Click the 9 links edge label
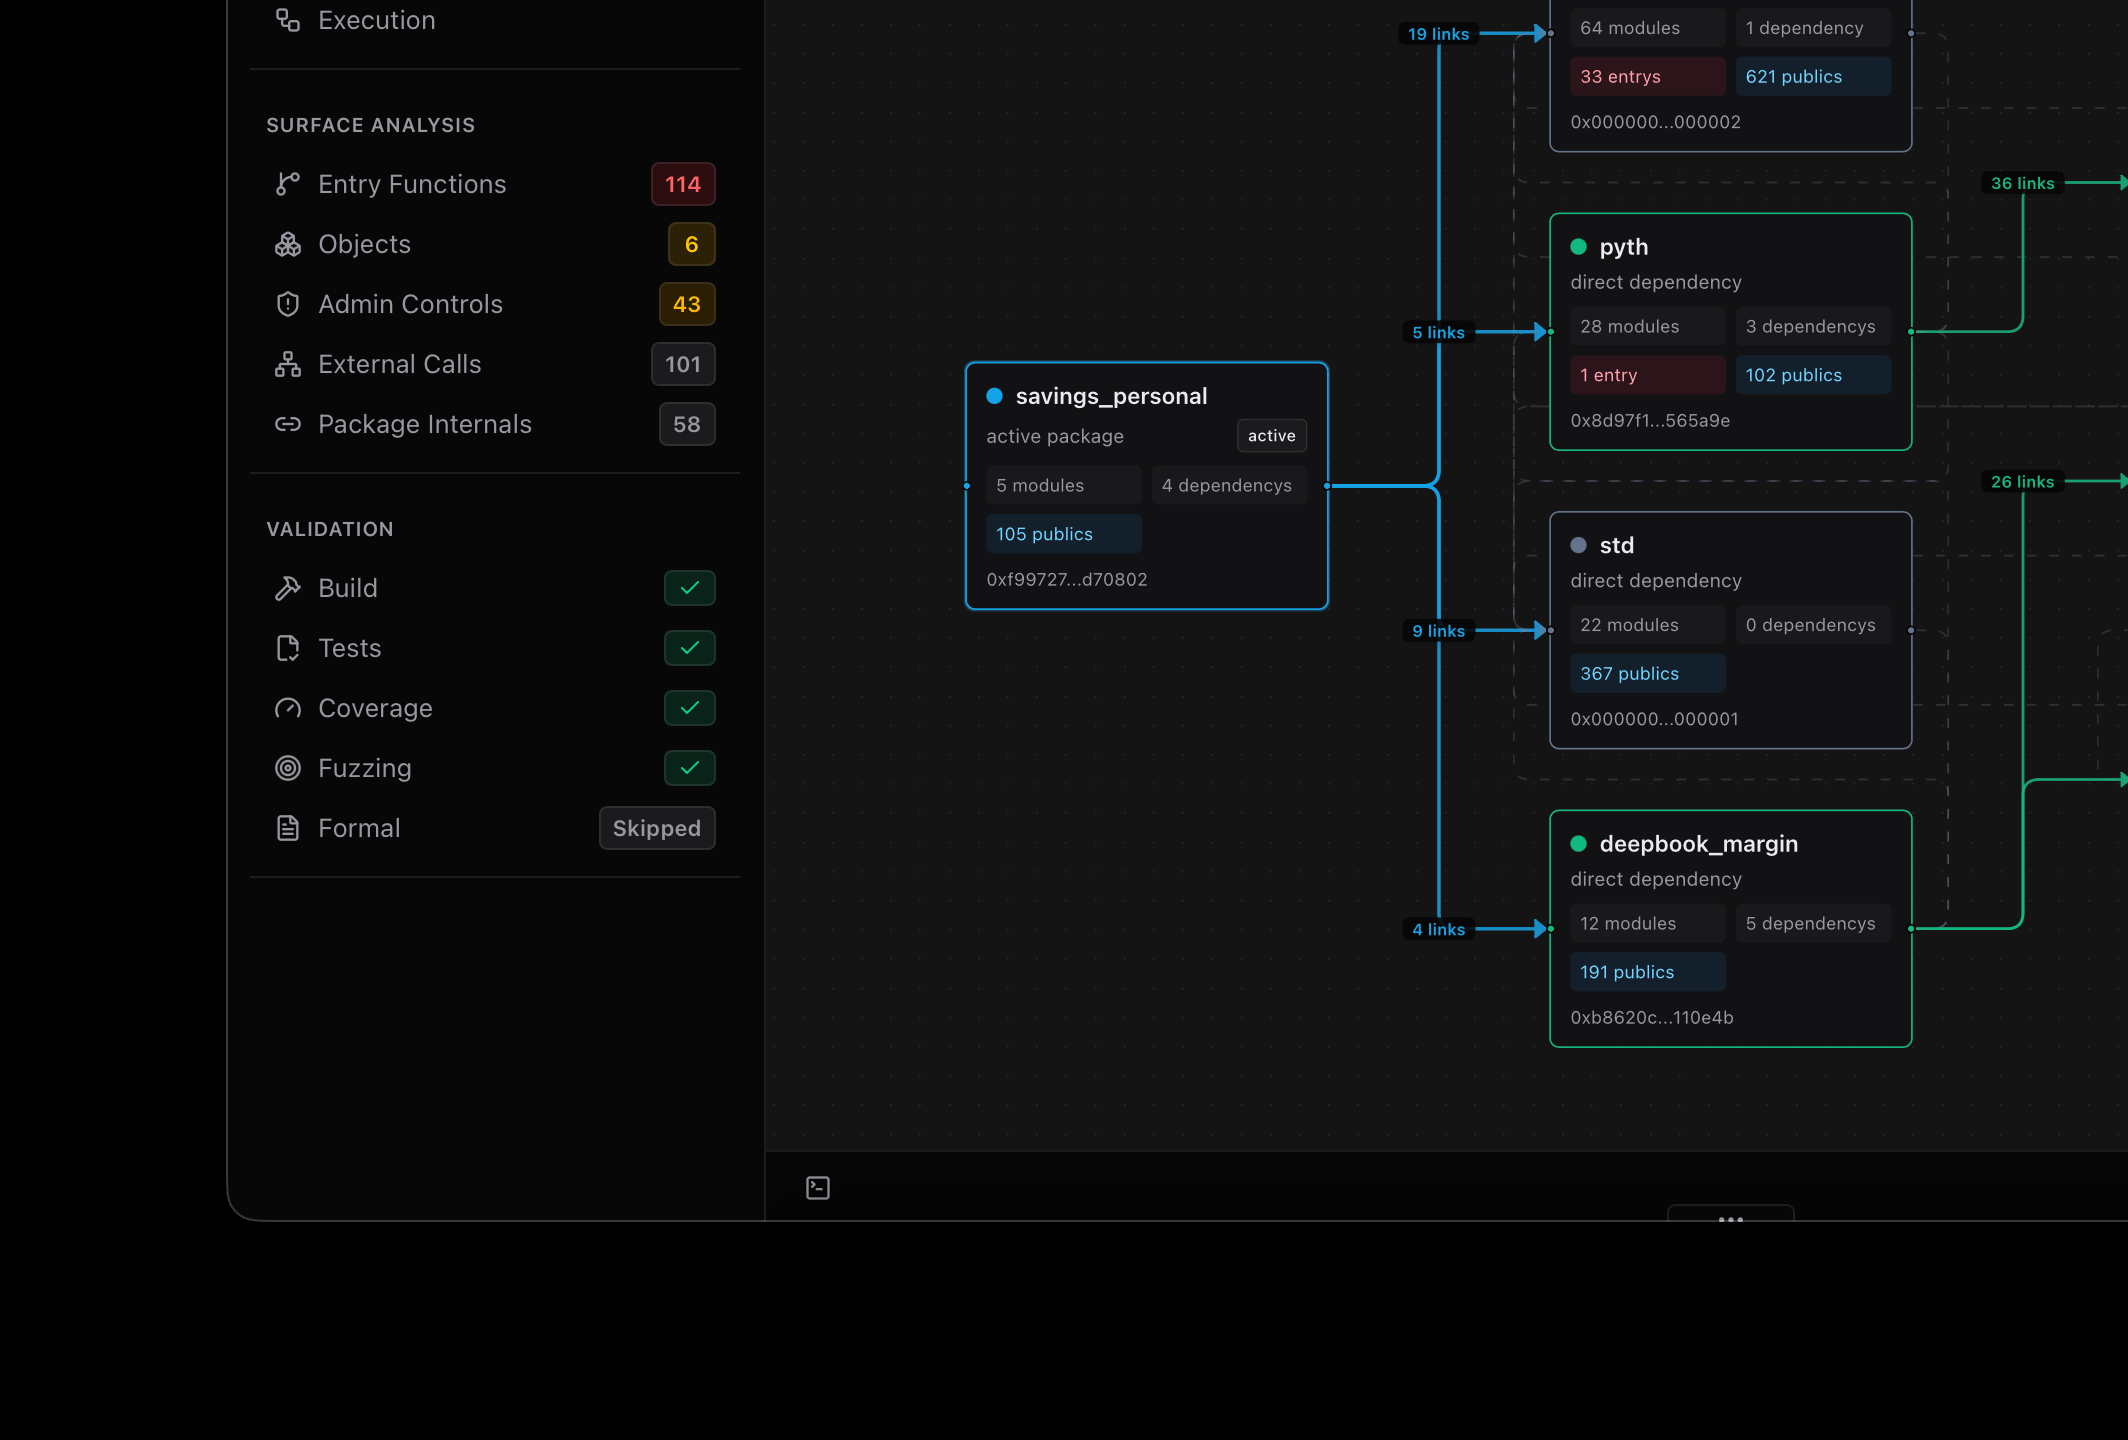Viewport: 2128px width, 1440px height. pyautogui.click(x=1438, y=630)
